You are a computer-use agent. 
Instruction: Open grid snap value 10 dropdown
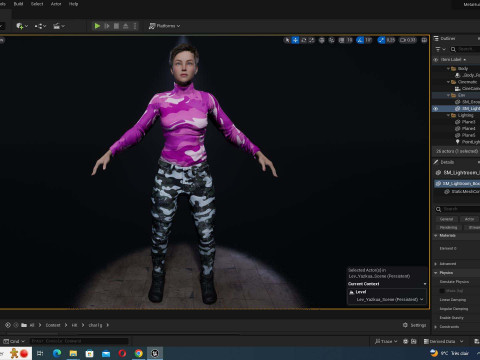point(349,40)
